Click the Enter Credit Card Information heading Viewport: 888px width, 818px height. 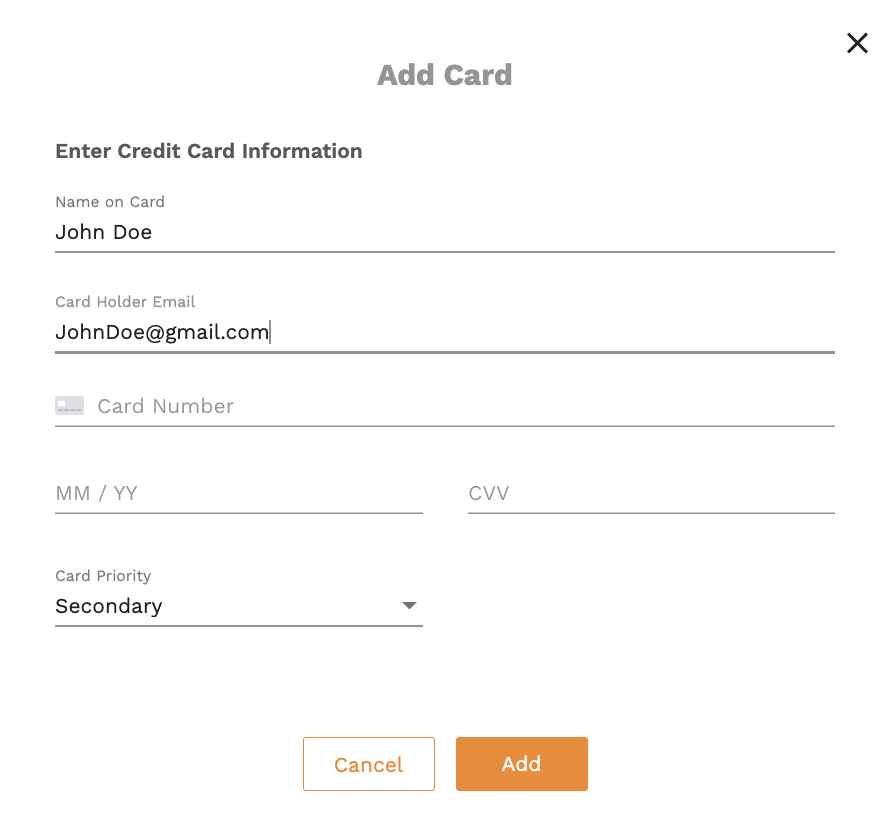click(x=209, y=151)
